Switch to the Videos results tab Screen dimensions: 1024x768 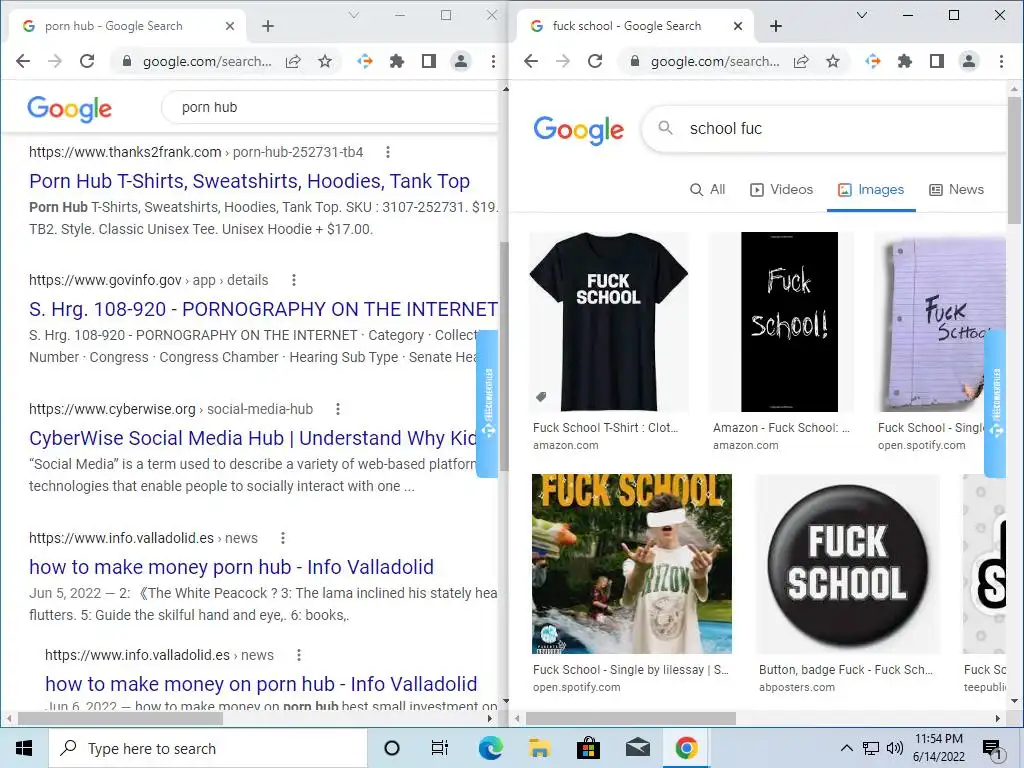coord(781,189)
